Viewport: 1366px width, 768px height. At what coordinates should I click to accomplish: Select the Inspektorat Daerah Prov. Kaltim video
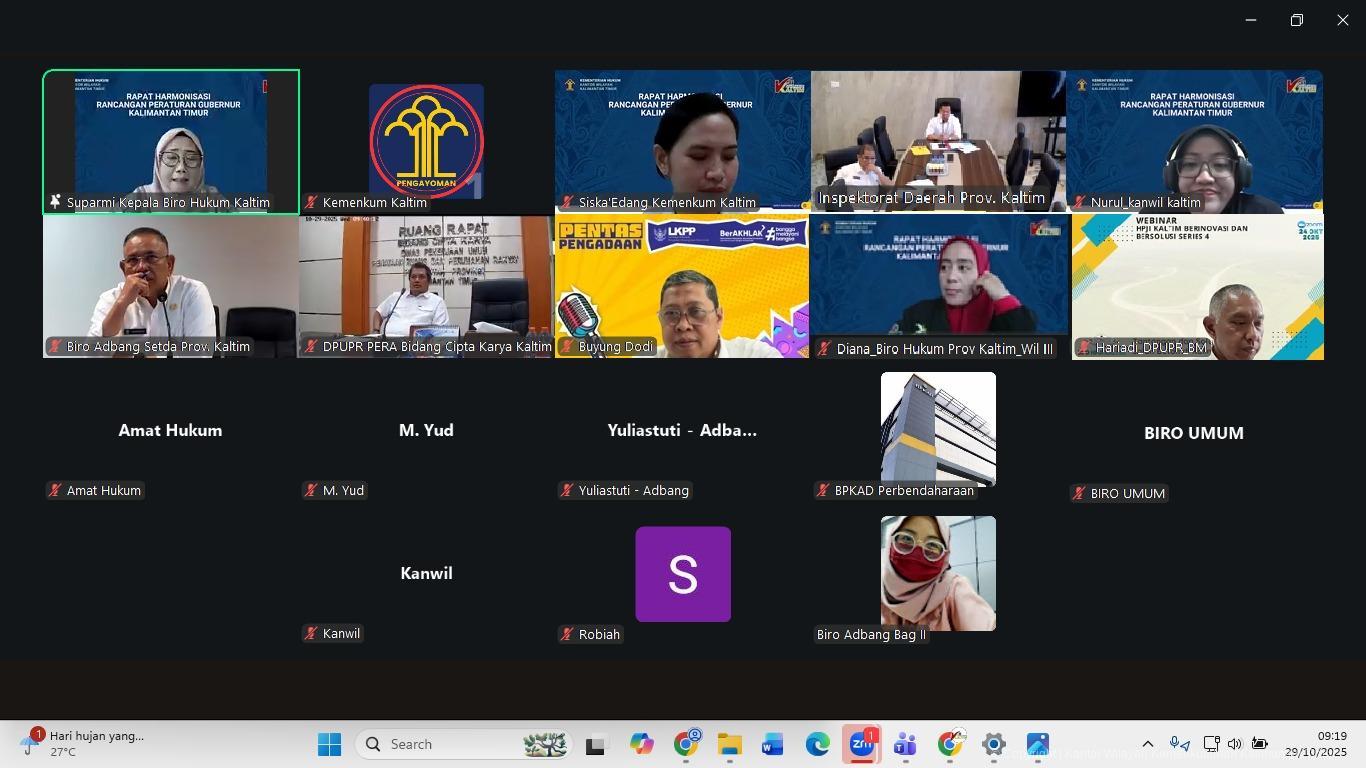pos(938,140)
